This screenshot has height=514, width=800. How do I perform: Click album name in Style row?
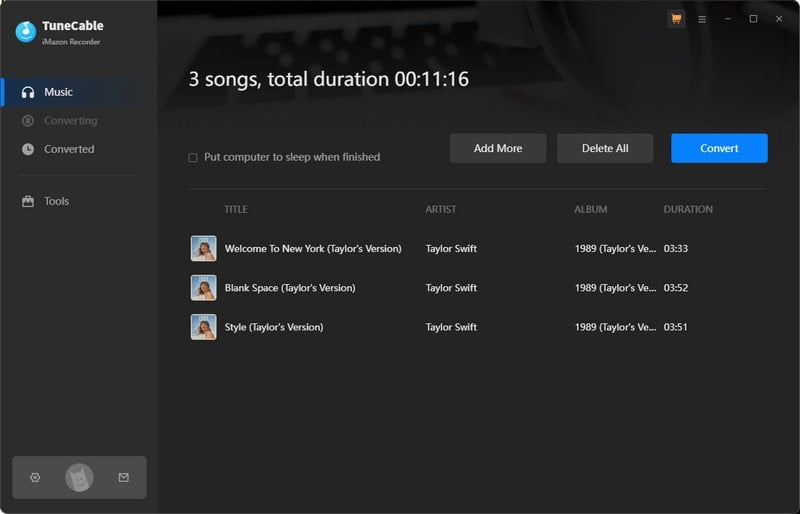coord(615,327)
